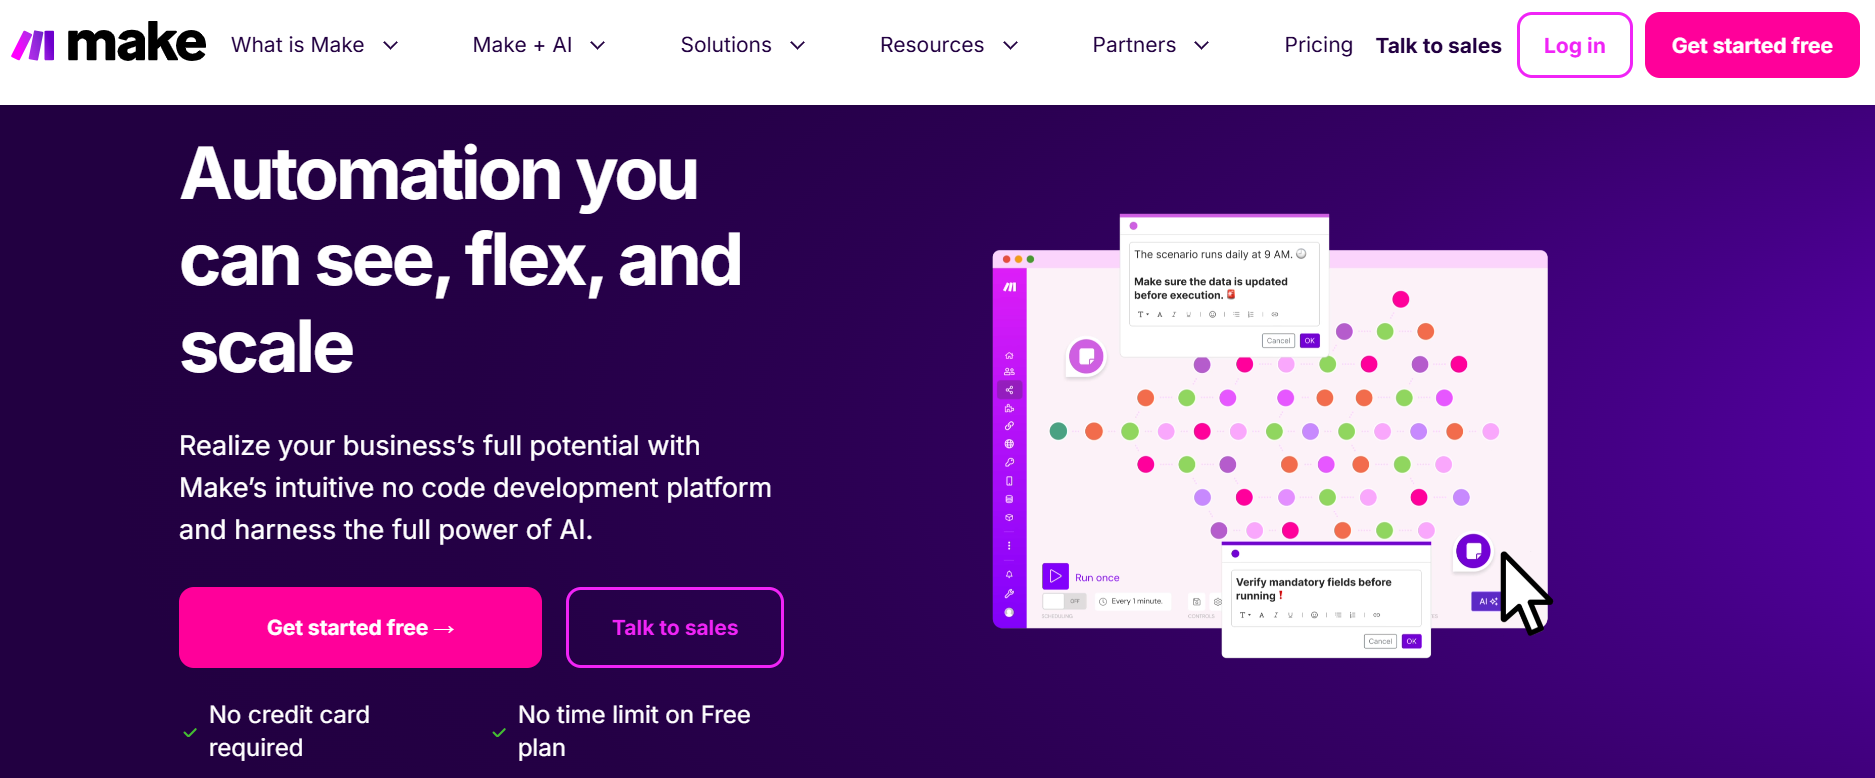Select the dark teal first node of the scenario
Image resolution: width=1875 pixels, height=778 pixels.
click(1058, 431)
